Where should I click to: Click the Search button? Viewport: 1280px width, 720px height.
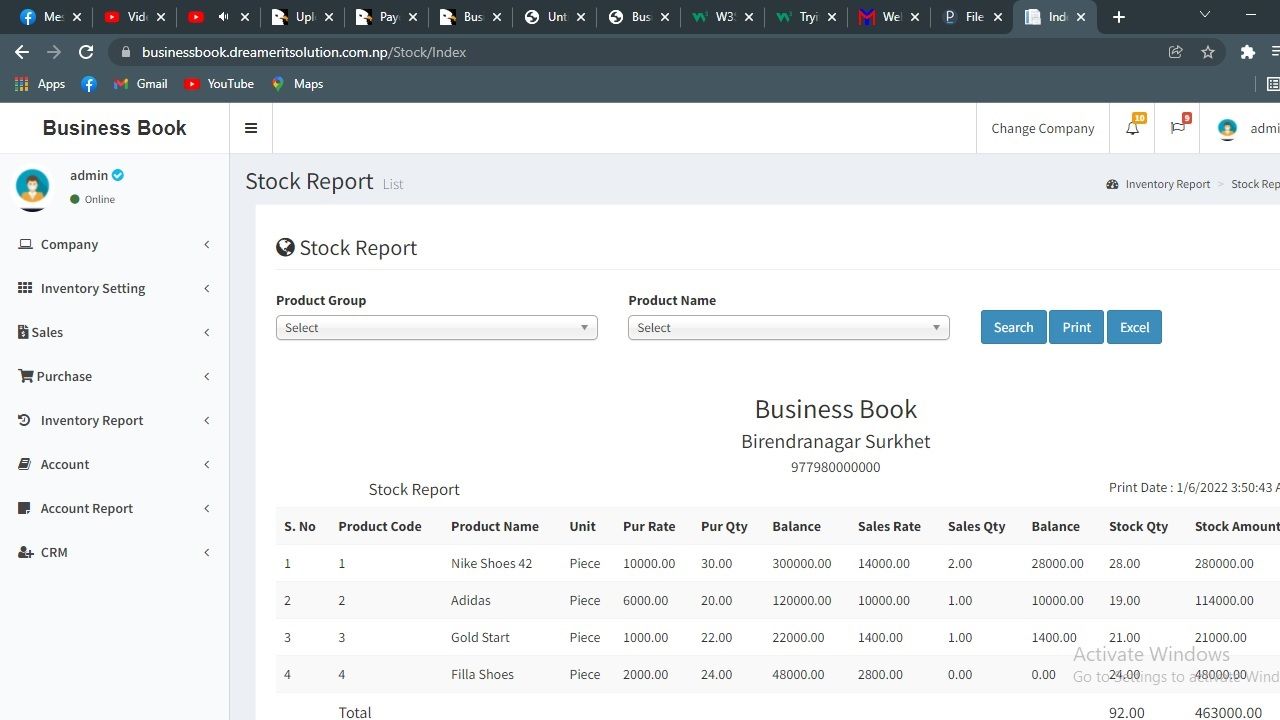click(x=1013, y=327)
